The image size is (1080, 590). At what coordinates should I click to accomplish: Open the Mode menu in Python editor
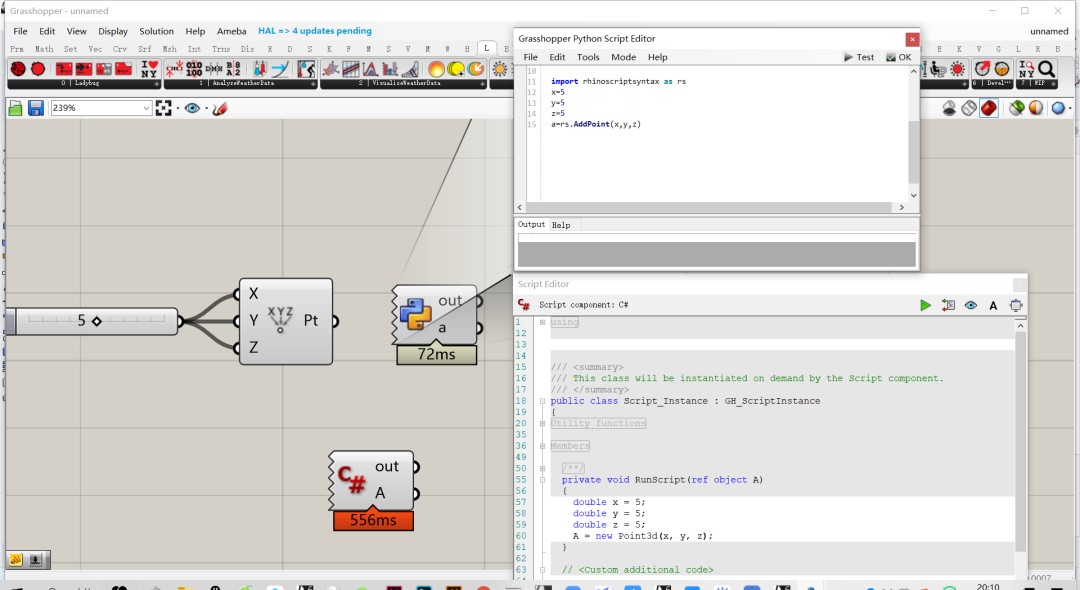point(623,57)
